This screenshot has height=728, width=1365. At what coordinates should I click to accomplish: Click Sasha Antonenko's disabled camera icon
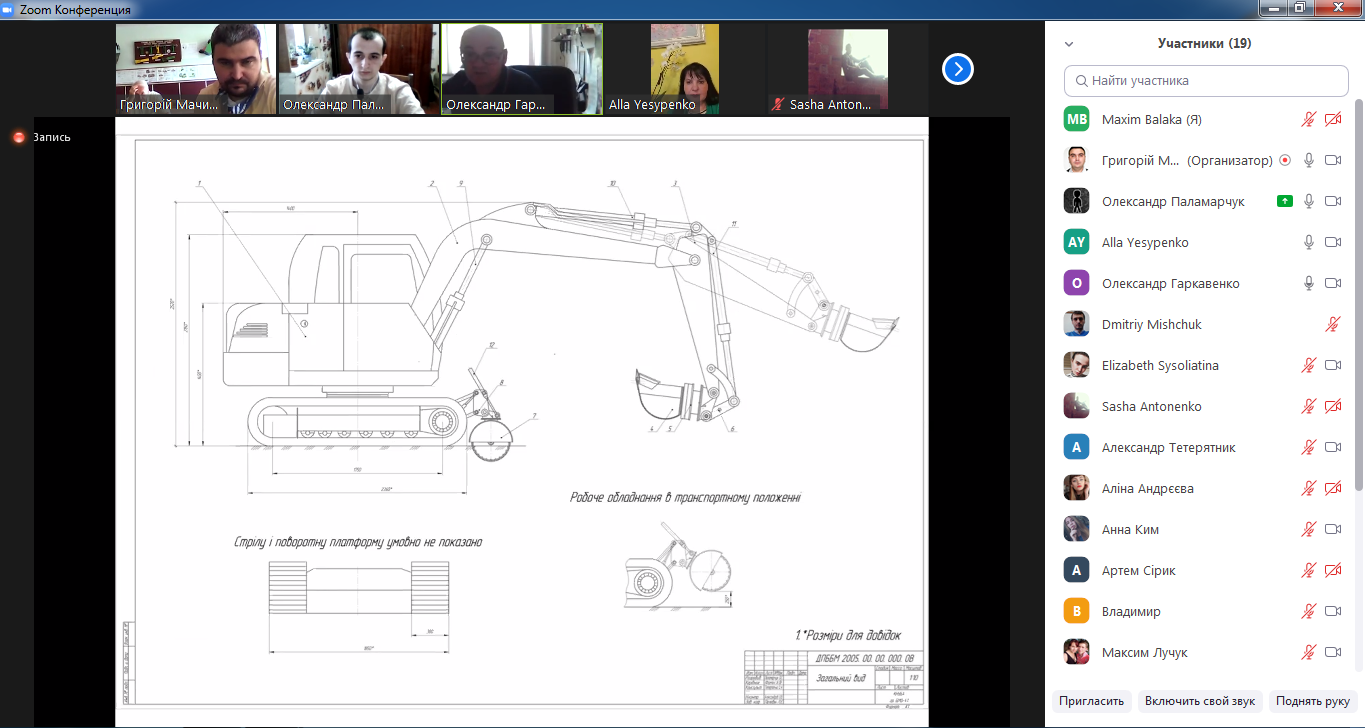tap(1333, 406)
